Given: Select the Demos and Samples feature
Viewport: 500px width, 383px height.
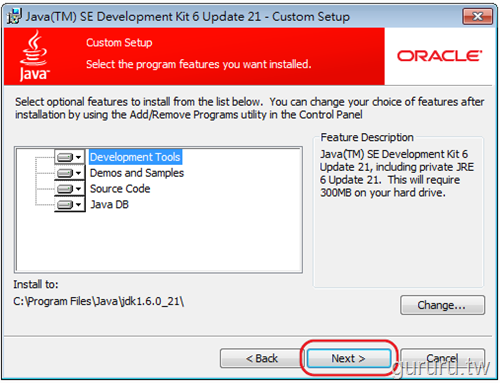Looking at the screenshot, I should pos(137,173).
